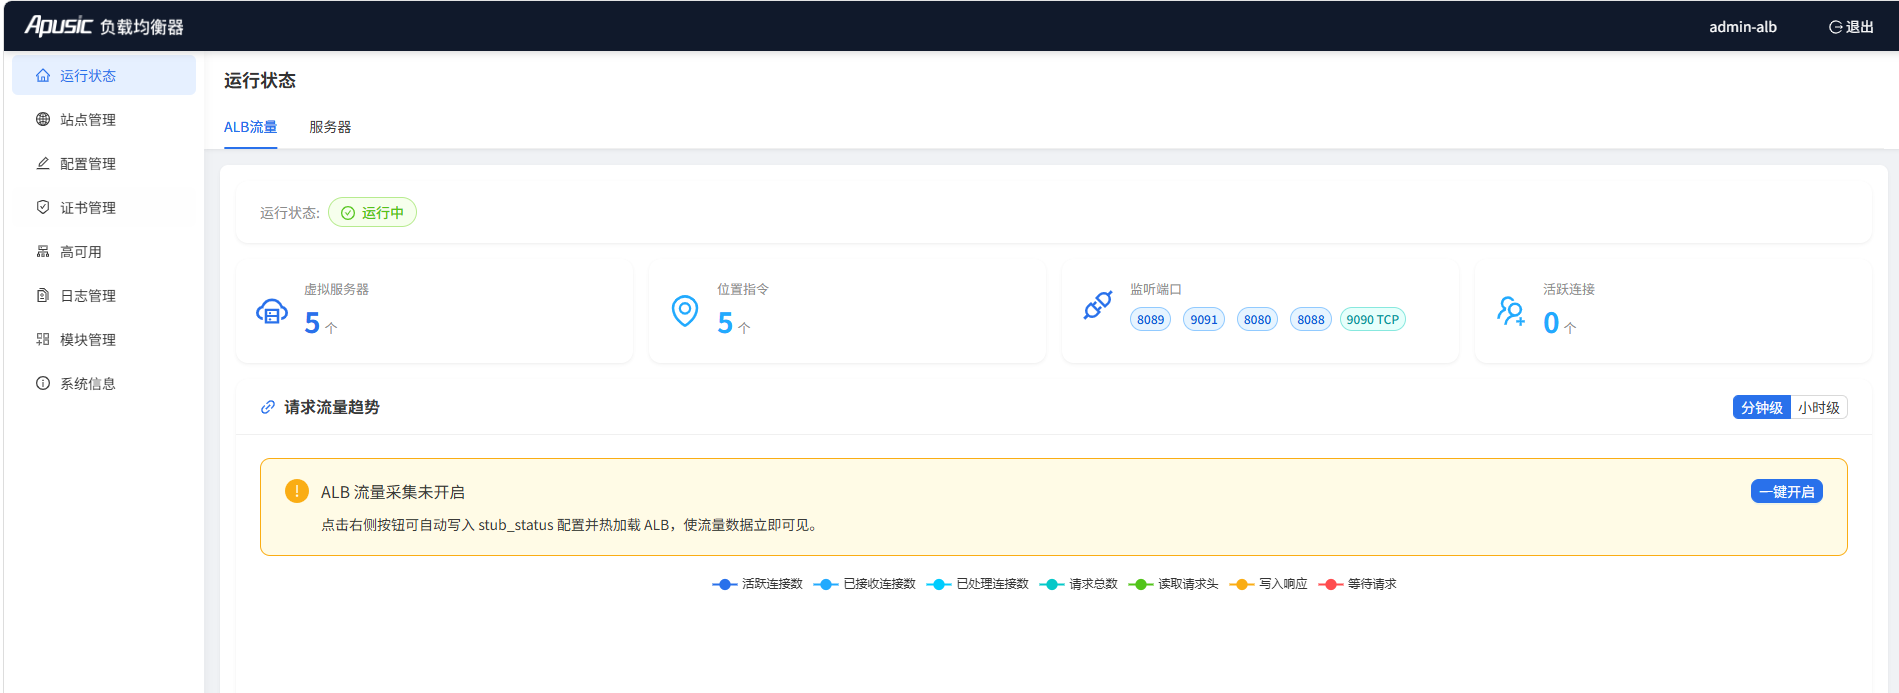Screen dimensions: 1899x693
Task: Click the 运行状态: label above the cards
Action: click(x=290, y=213)
